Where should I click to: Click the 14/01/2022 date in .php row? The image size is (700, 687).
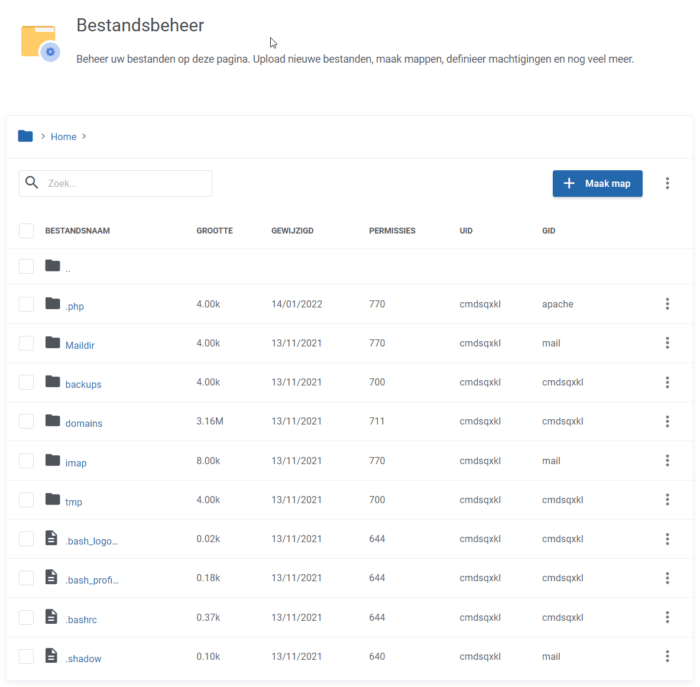coord(297,304)
